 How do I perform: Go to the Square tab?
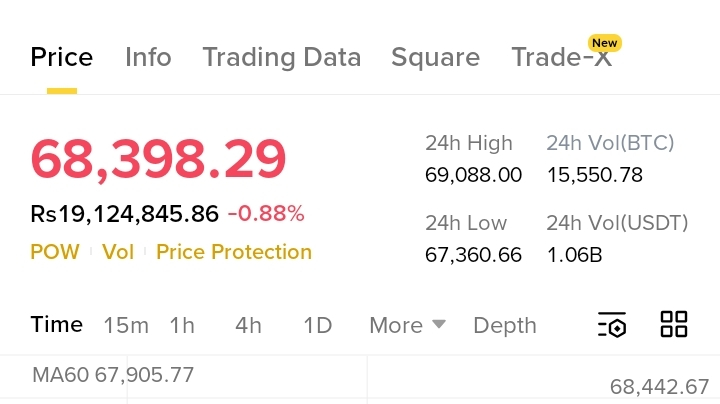click(435, 57)
